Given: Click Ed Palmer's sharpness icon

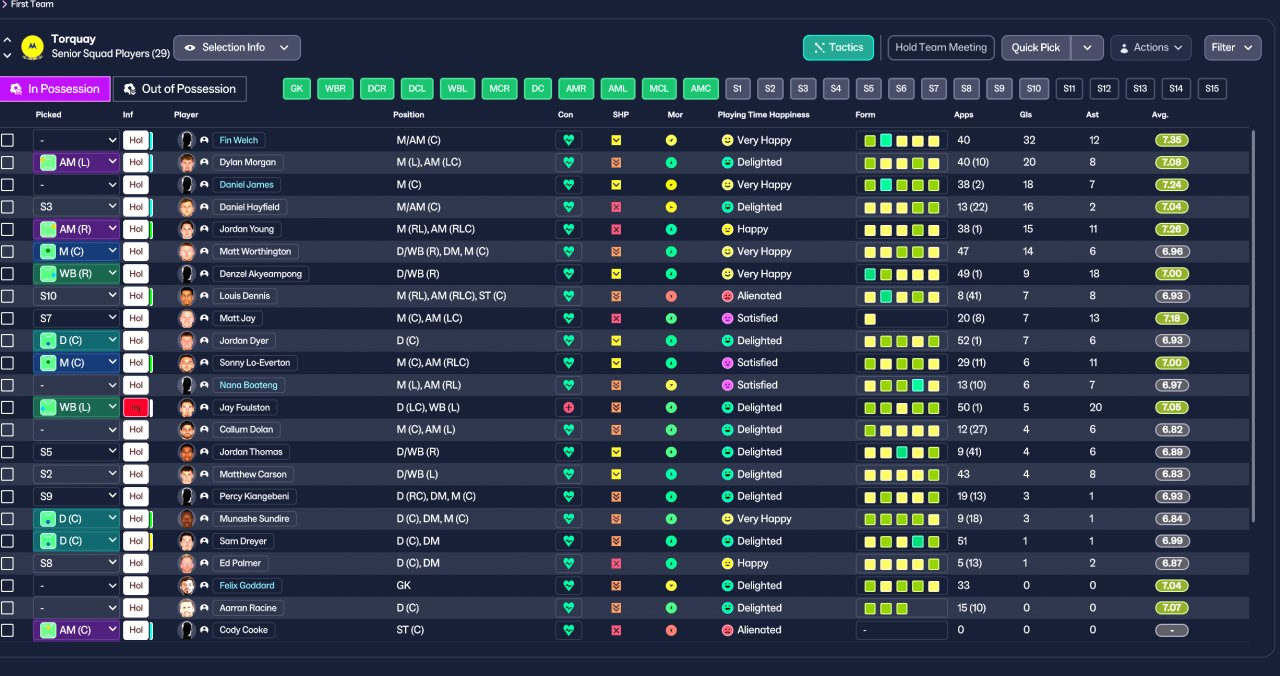Looking at the screenshot, I should pos(616,563).
